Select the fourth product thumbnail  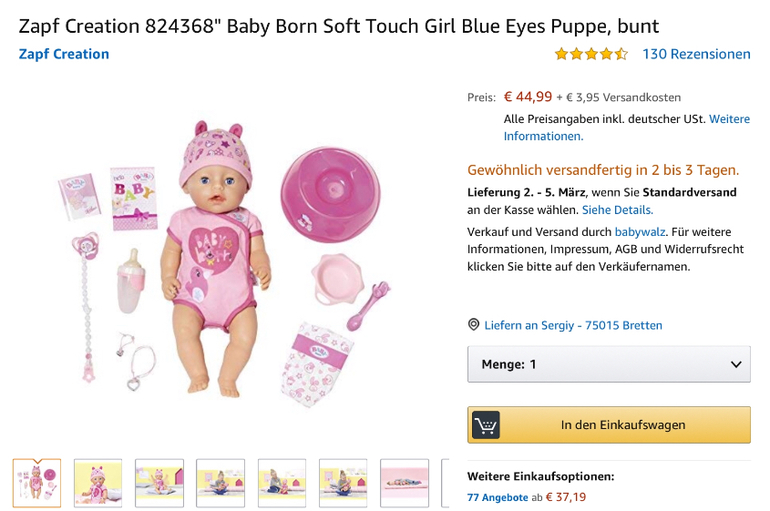220,483
